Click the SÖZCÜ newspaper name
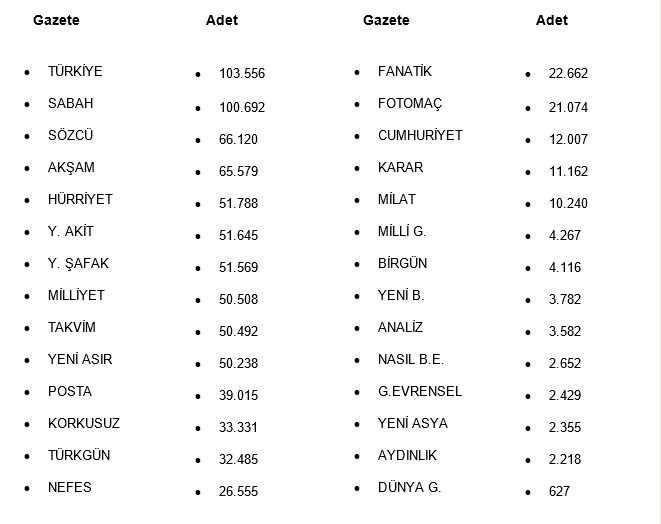This screenshot has width=661, height=524. (x=70, y=135)
